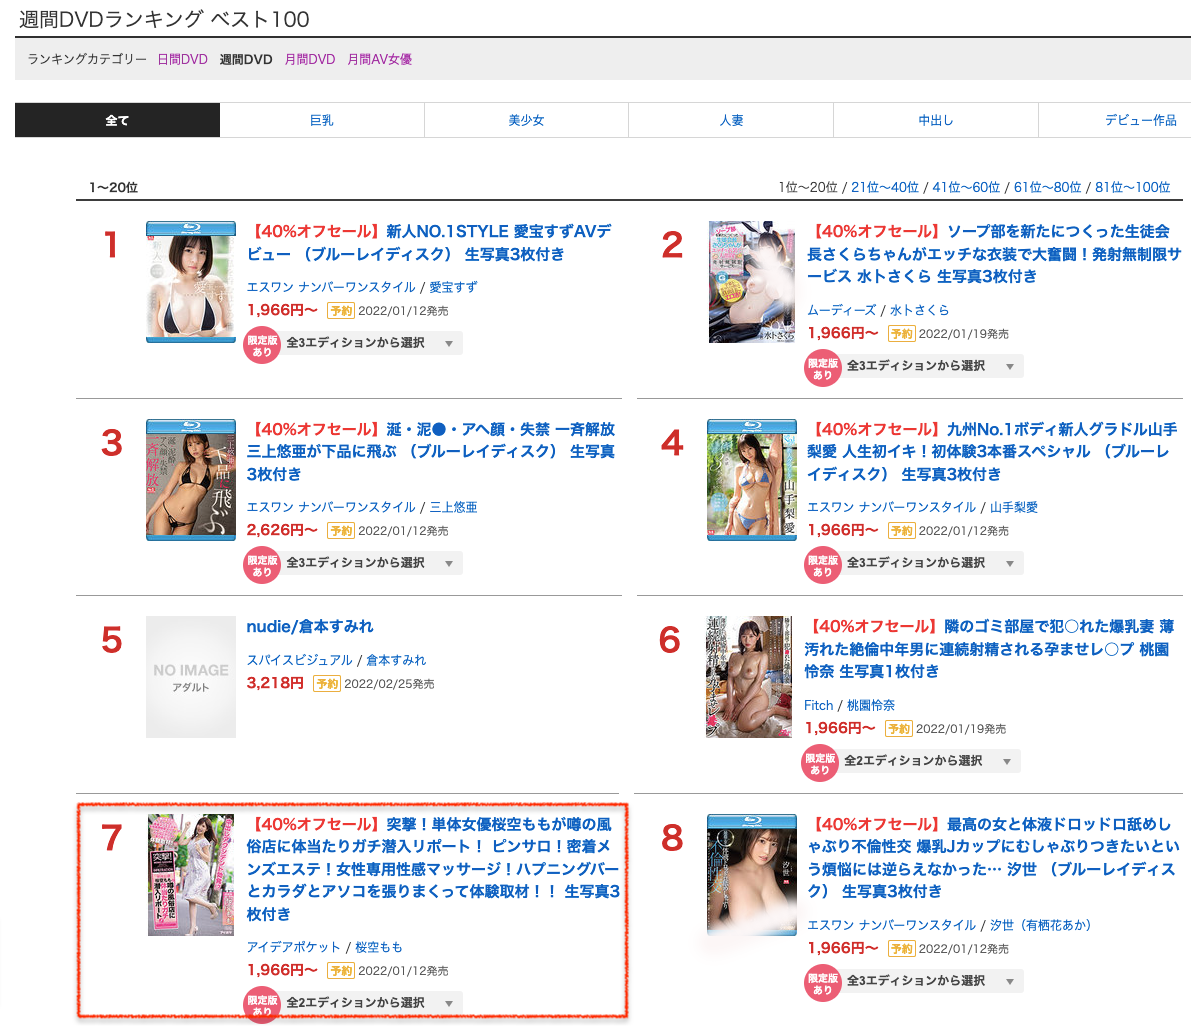Switch to the 巨乳 tab
The image size is (1191, 1026).
[x=322, y=120]
